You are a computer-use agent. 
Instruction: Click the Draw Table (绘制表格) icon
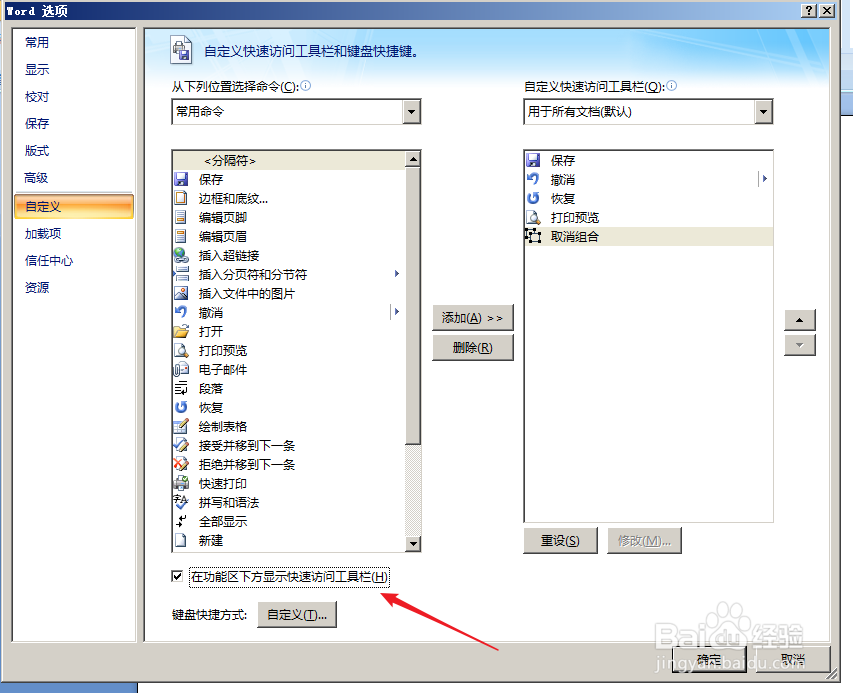[x=181, y=426]
